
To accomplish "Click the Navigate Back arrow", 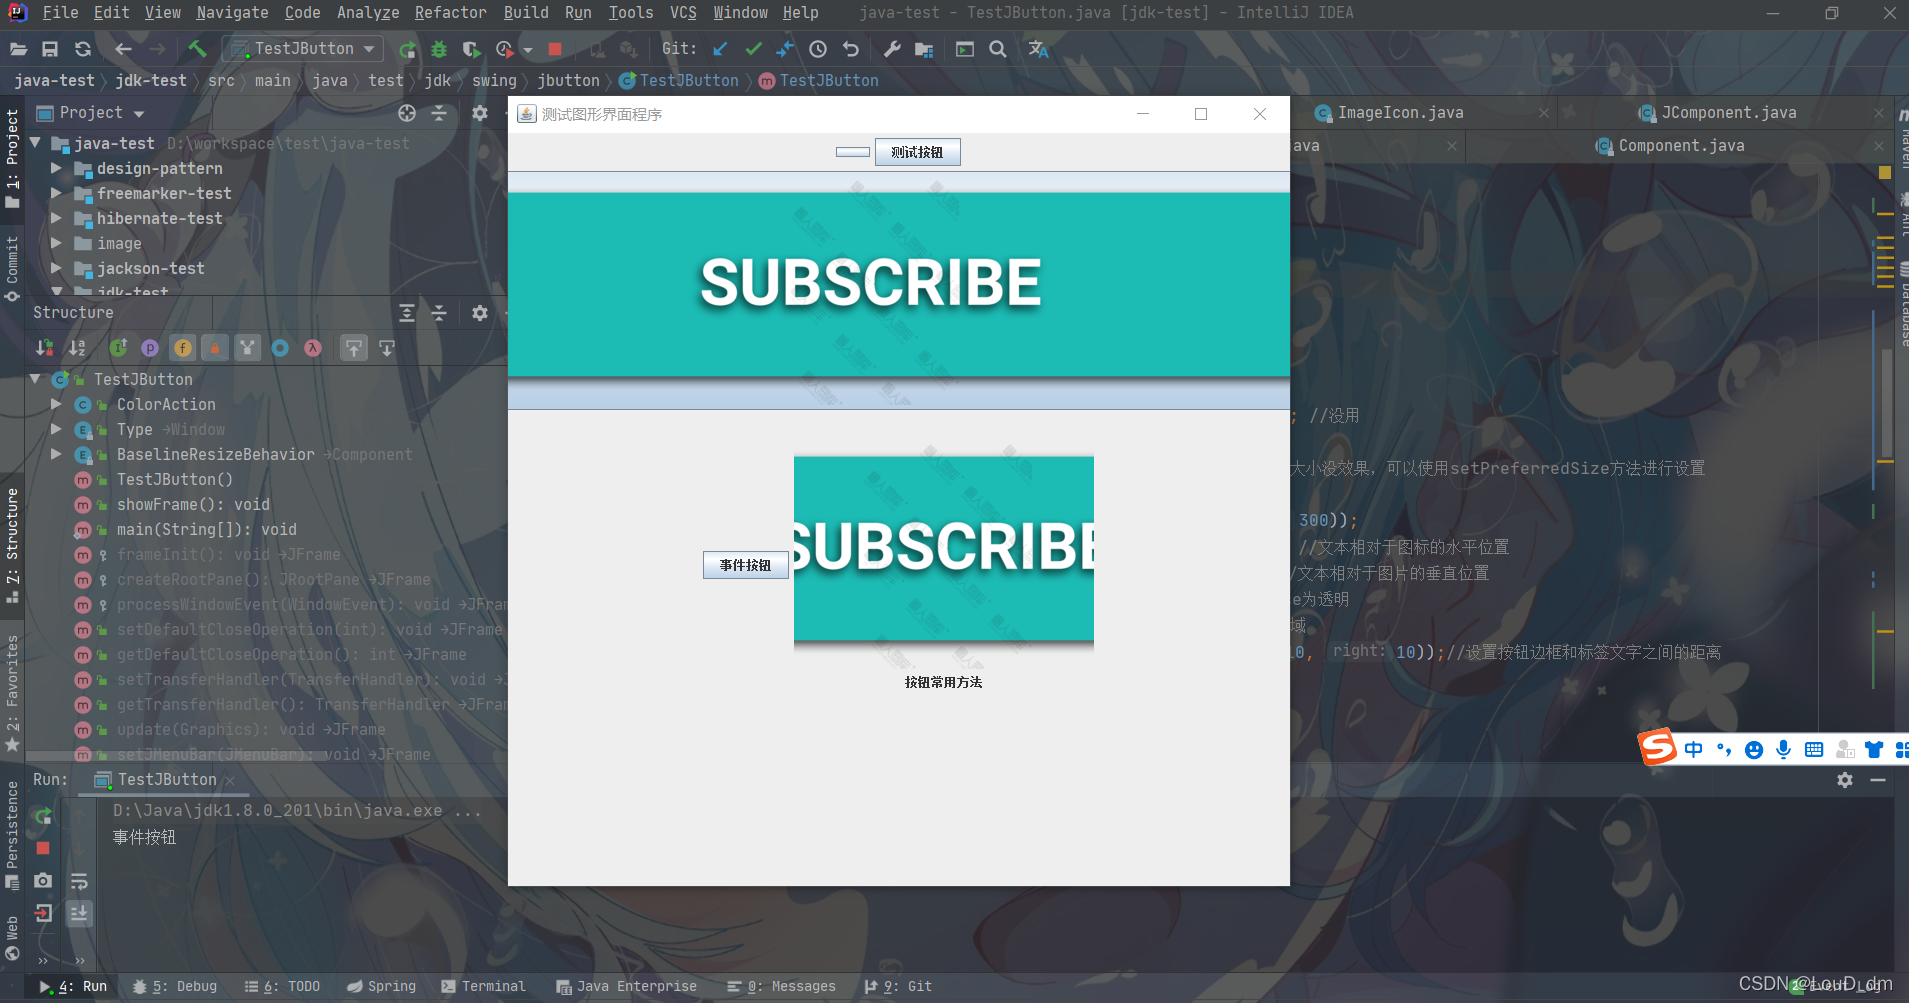I will click(123, 49).
